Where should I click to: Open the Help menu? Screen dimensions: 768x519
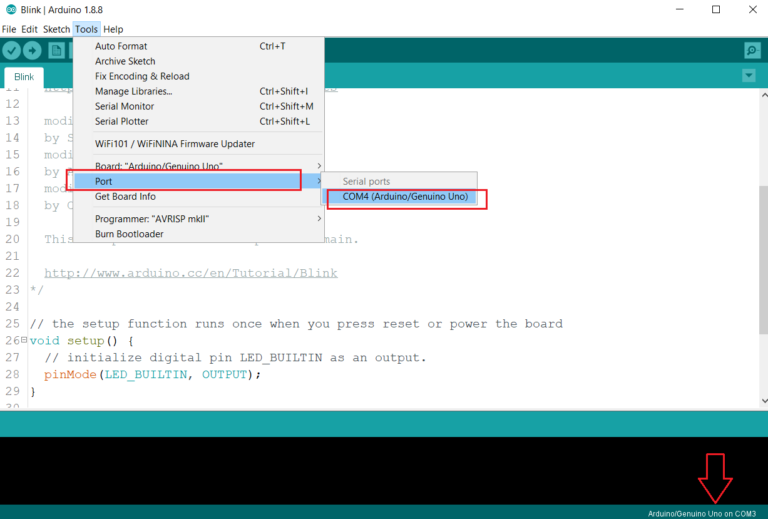click(x=113, y=29)
